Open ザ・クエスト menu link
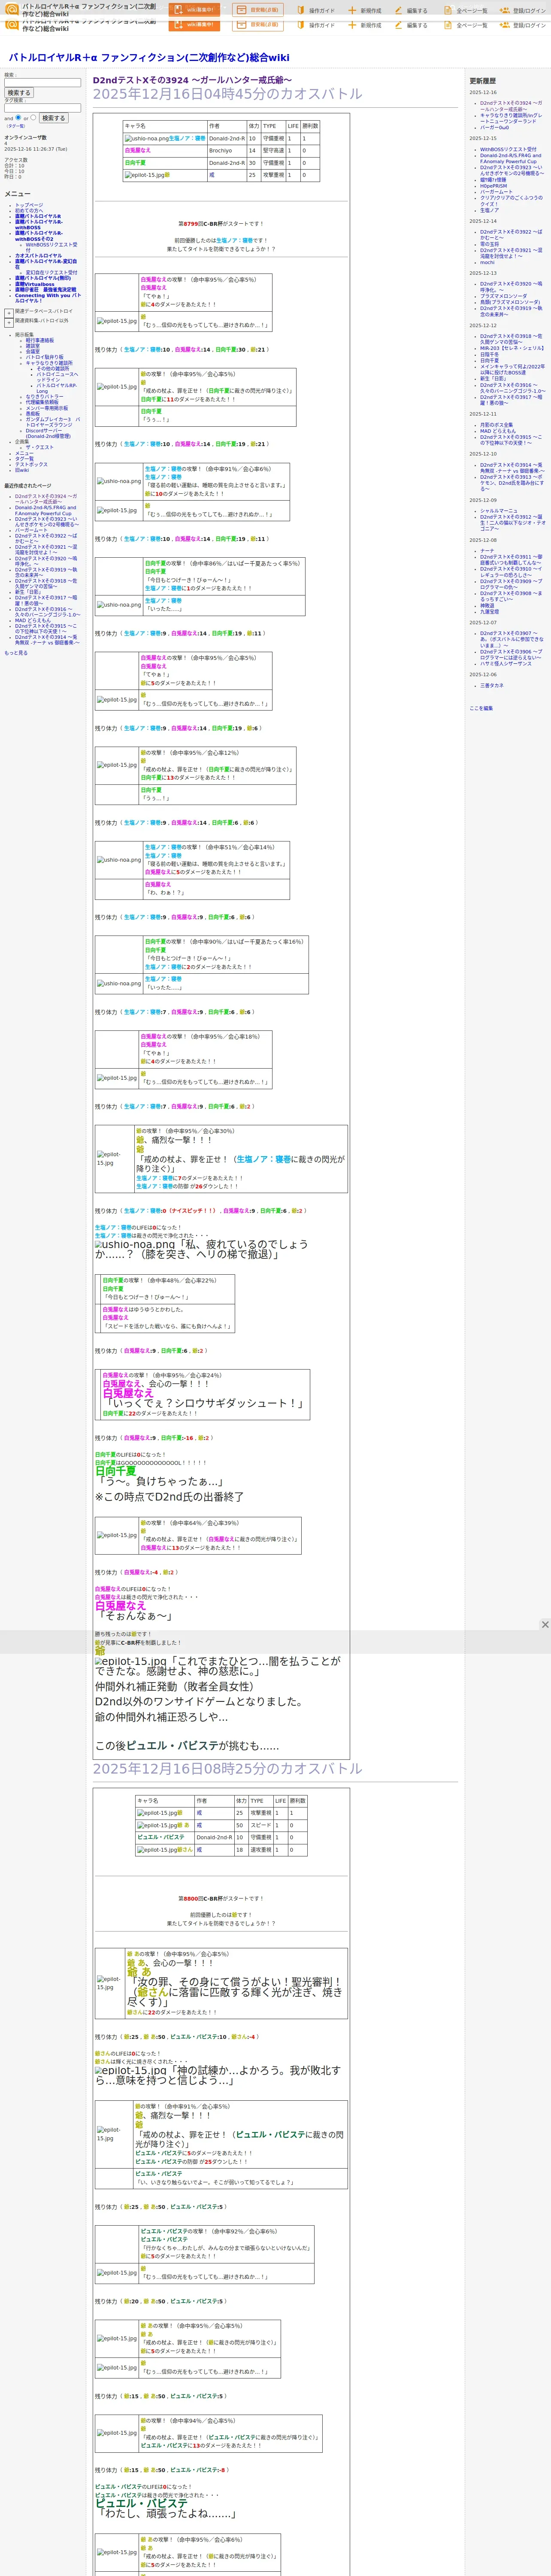 40,447
